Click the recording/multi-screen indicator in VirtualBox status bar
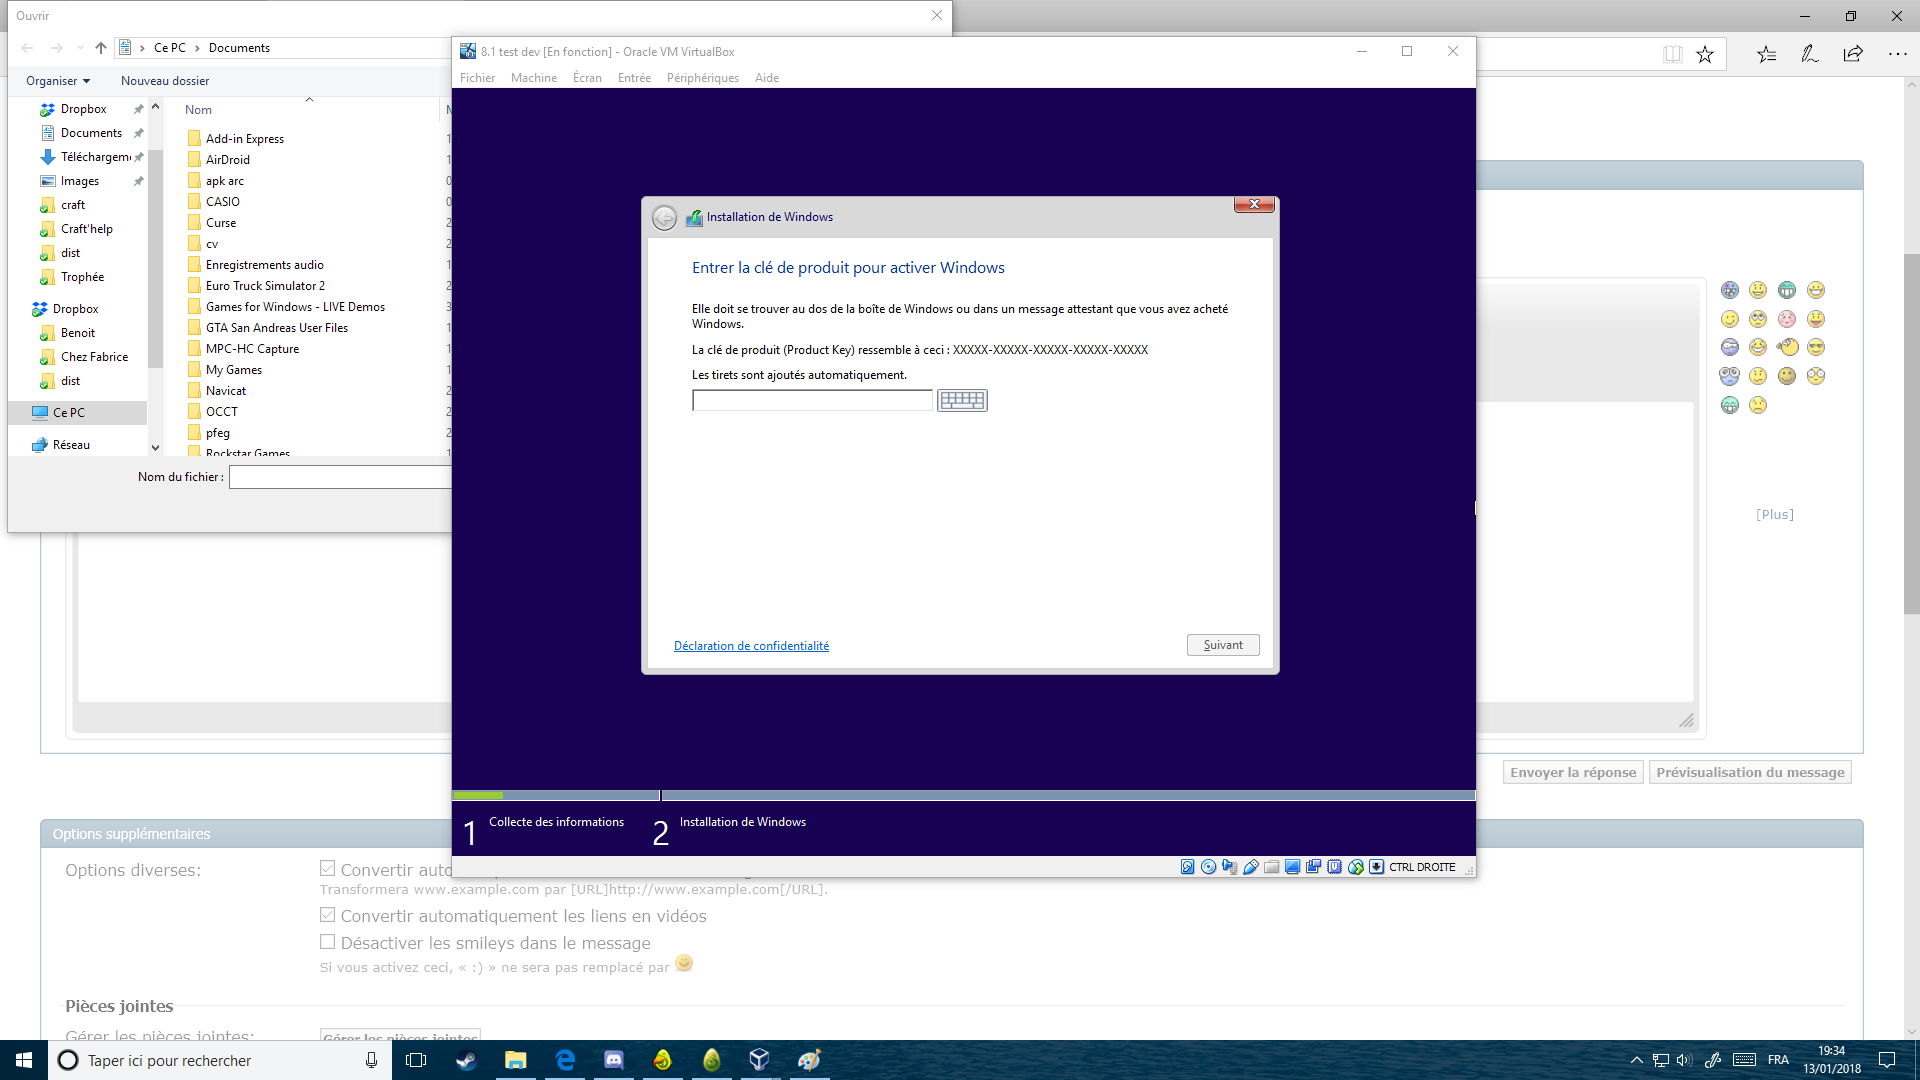The height and width of the screenshot is (1080, 1920). coord(1313,867)
